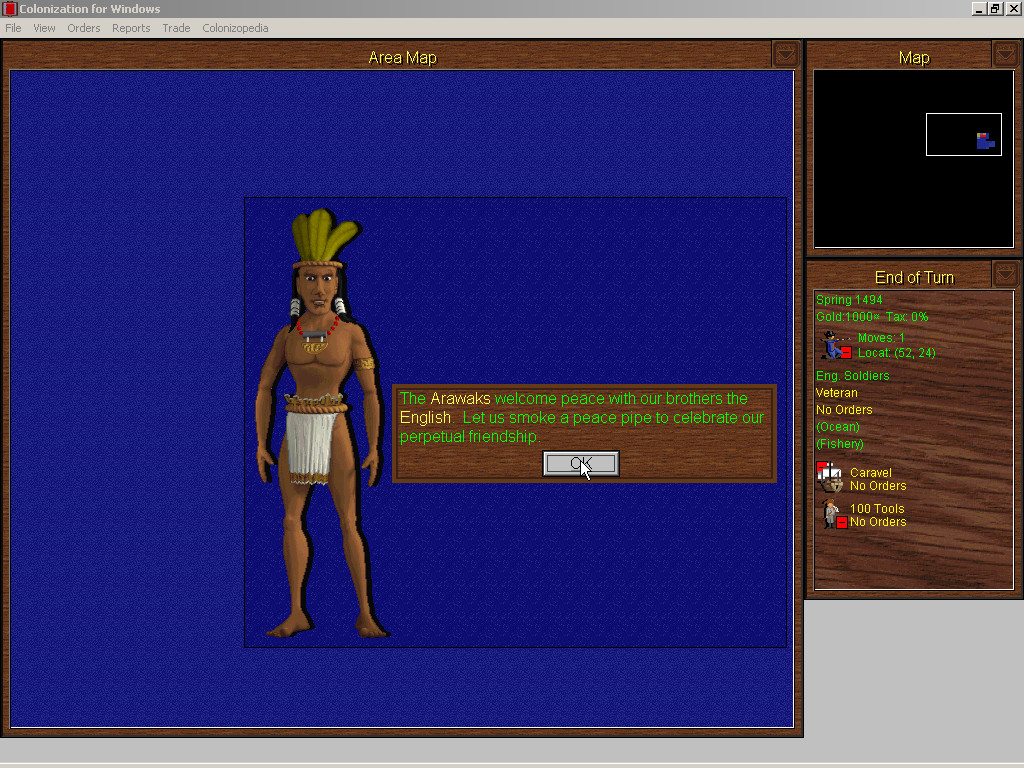Restore down the Colonization window
This screenshot has width=1024, height=768.
[x=994, y=8]
